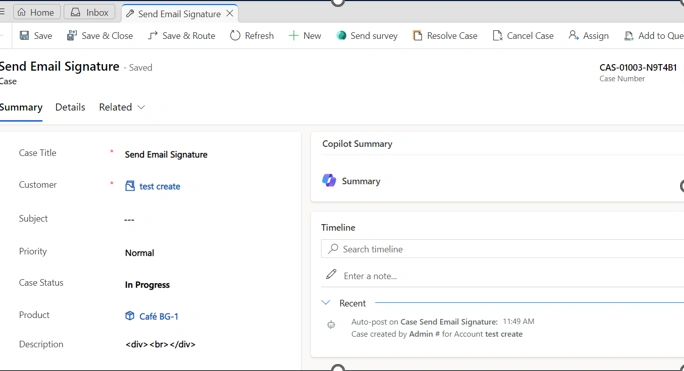Click the 11:49 AM timestamp

519,321
